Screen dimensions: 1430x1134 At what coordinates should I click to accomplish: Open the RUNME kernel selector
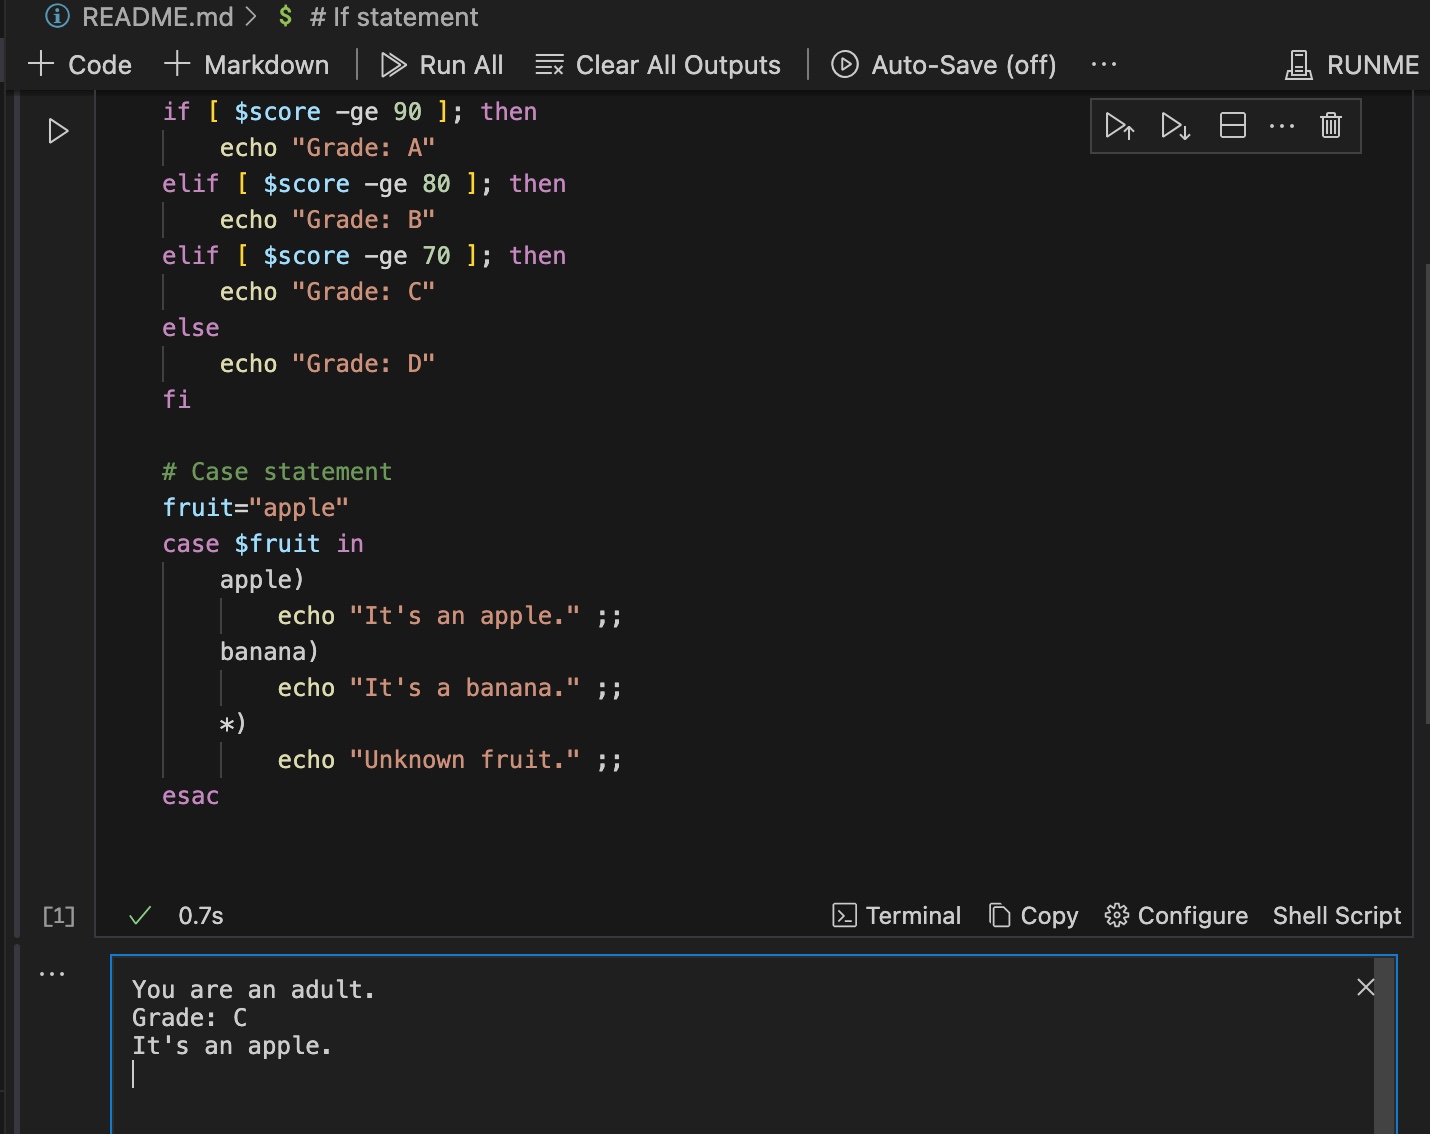point(1352,65)
